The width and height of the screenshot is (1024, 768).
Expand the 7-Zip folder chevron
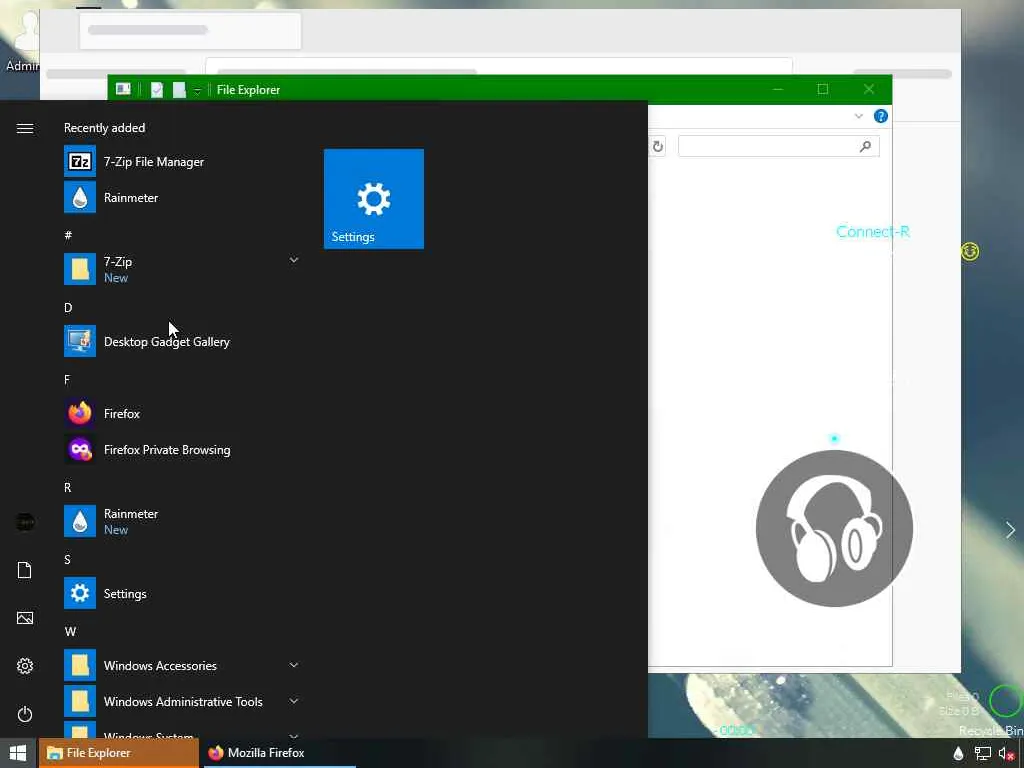pyautogui.click(x=294, y=260)
